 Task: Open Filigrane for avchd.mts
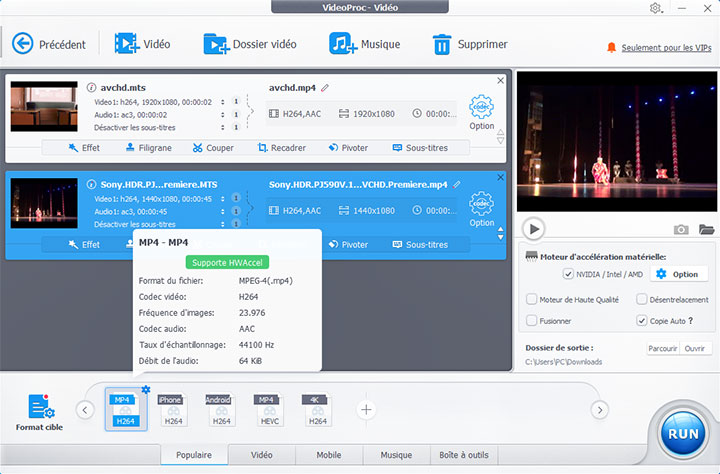(x=149, y=148)
